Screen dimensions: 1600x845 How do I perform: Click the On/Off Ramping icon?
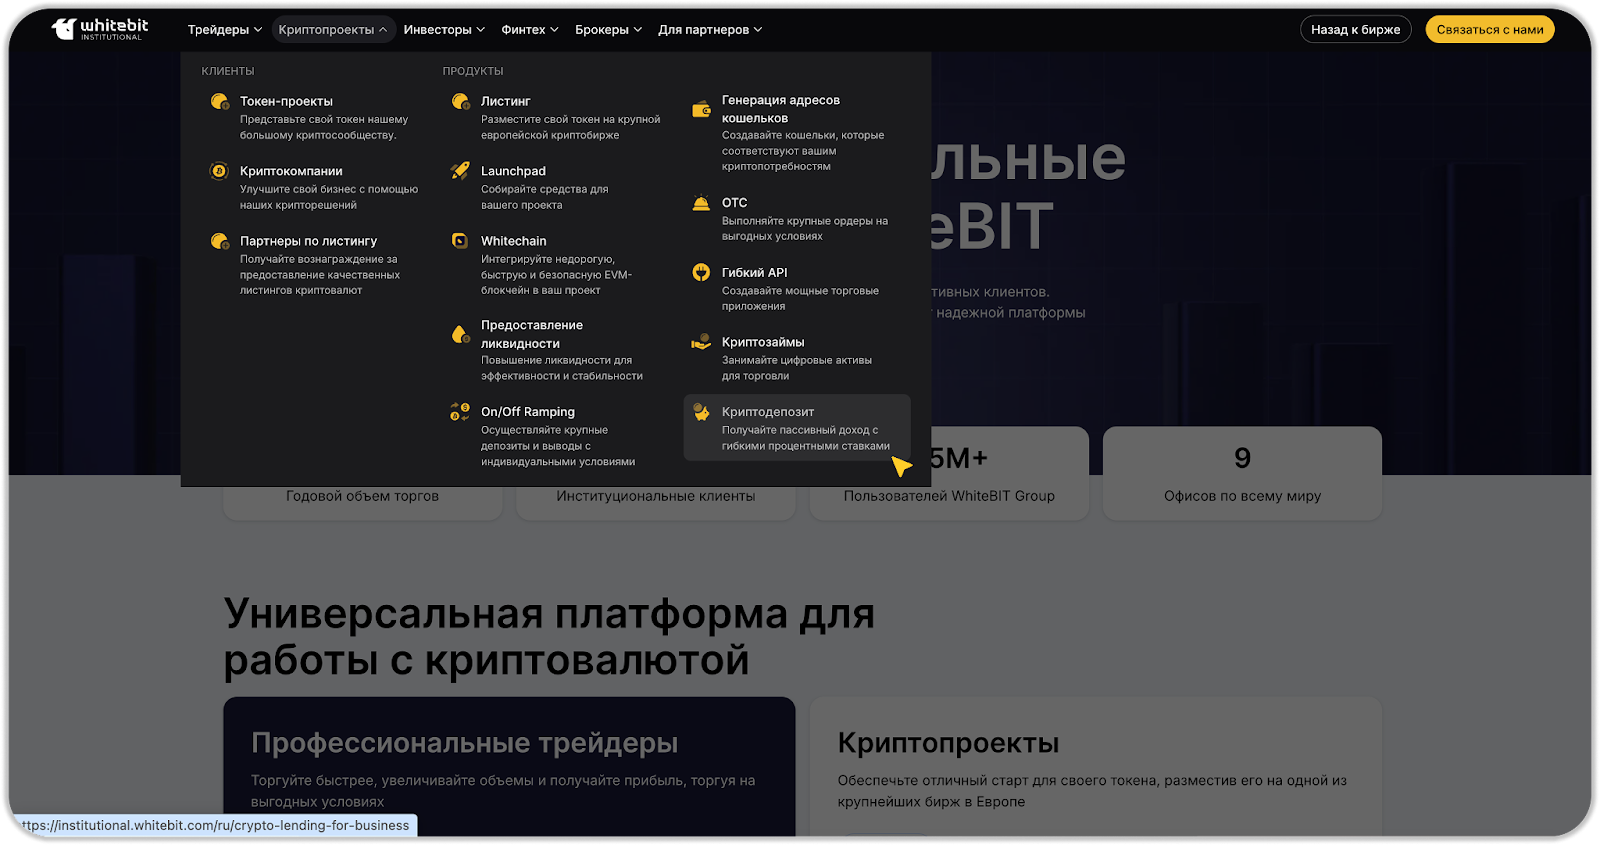460,412
